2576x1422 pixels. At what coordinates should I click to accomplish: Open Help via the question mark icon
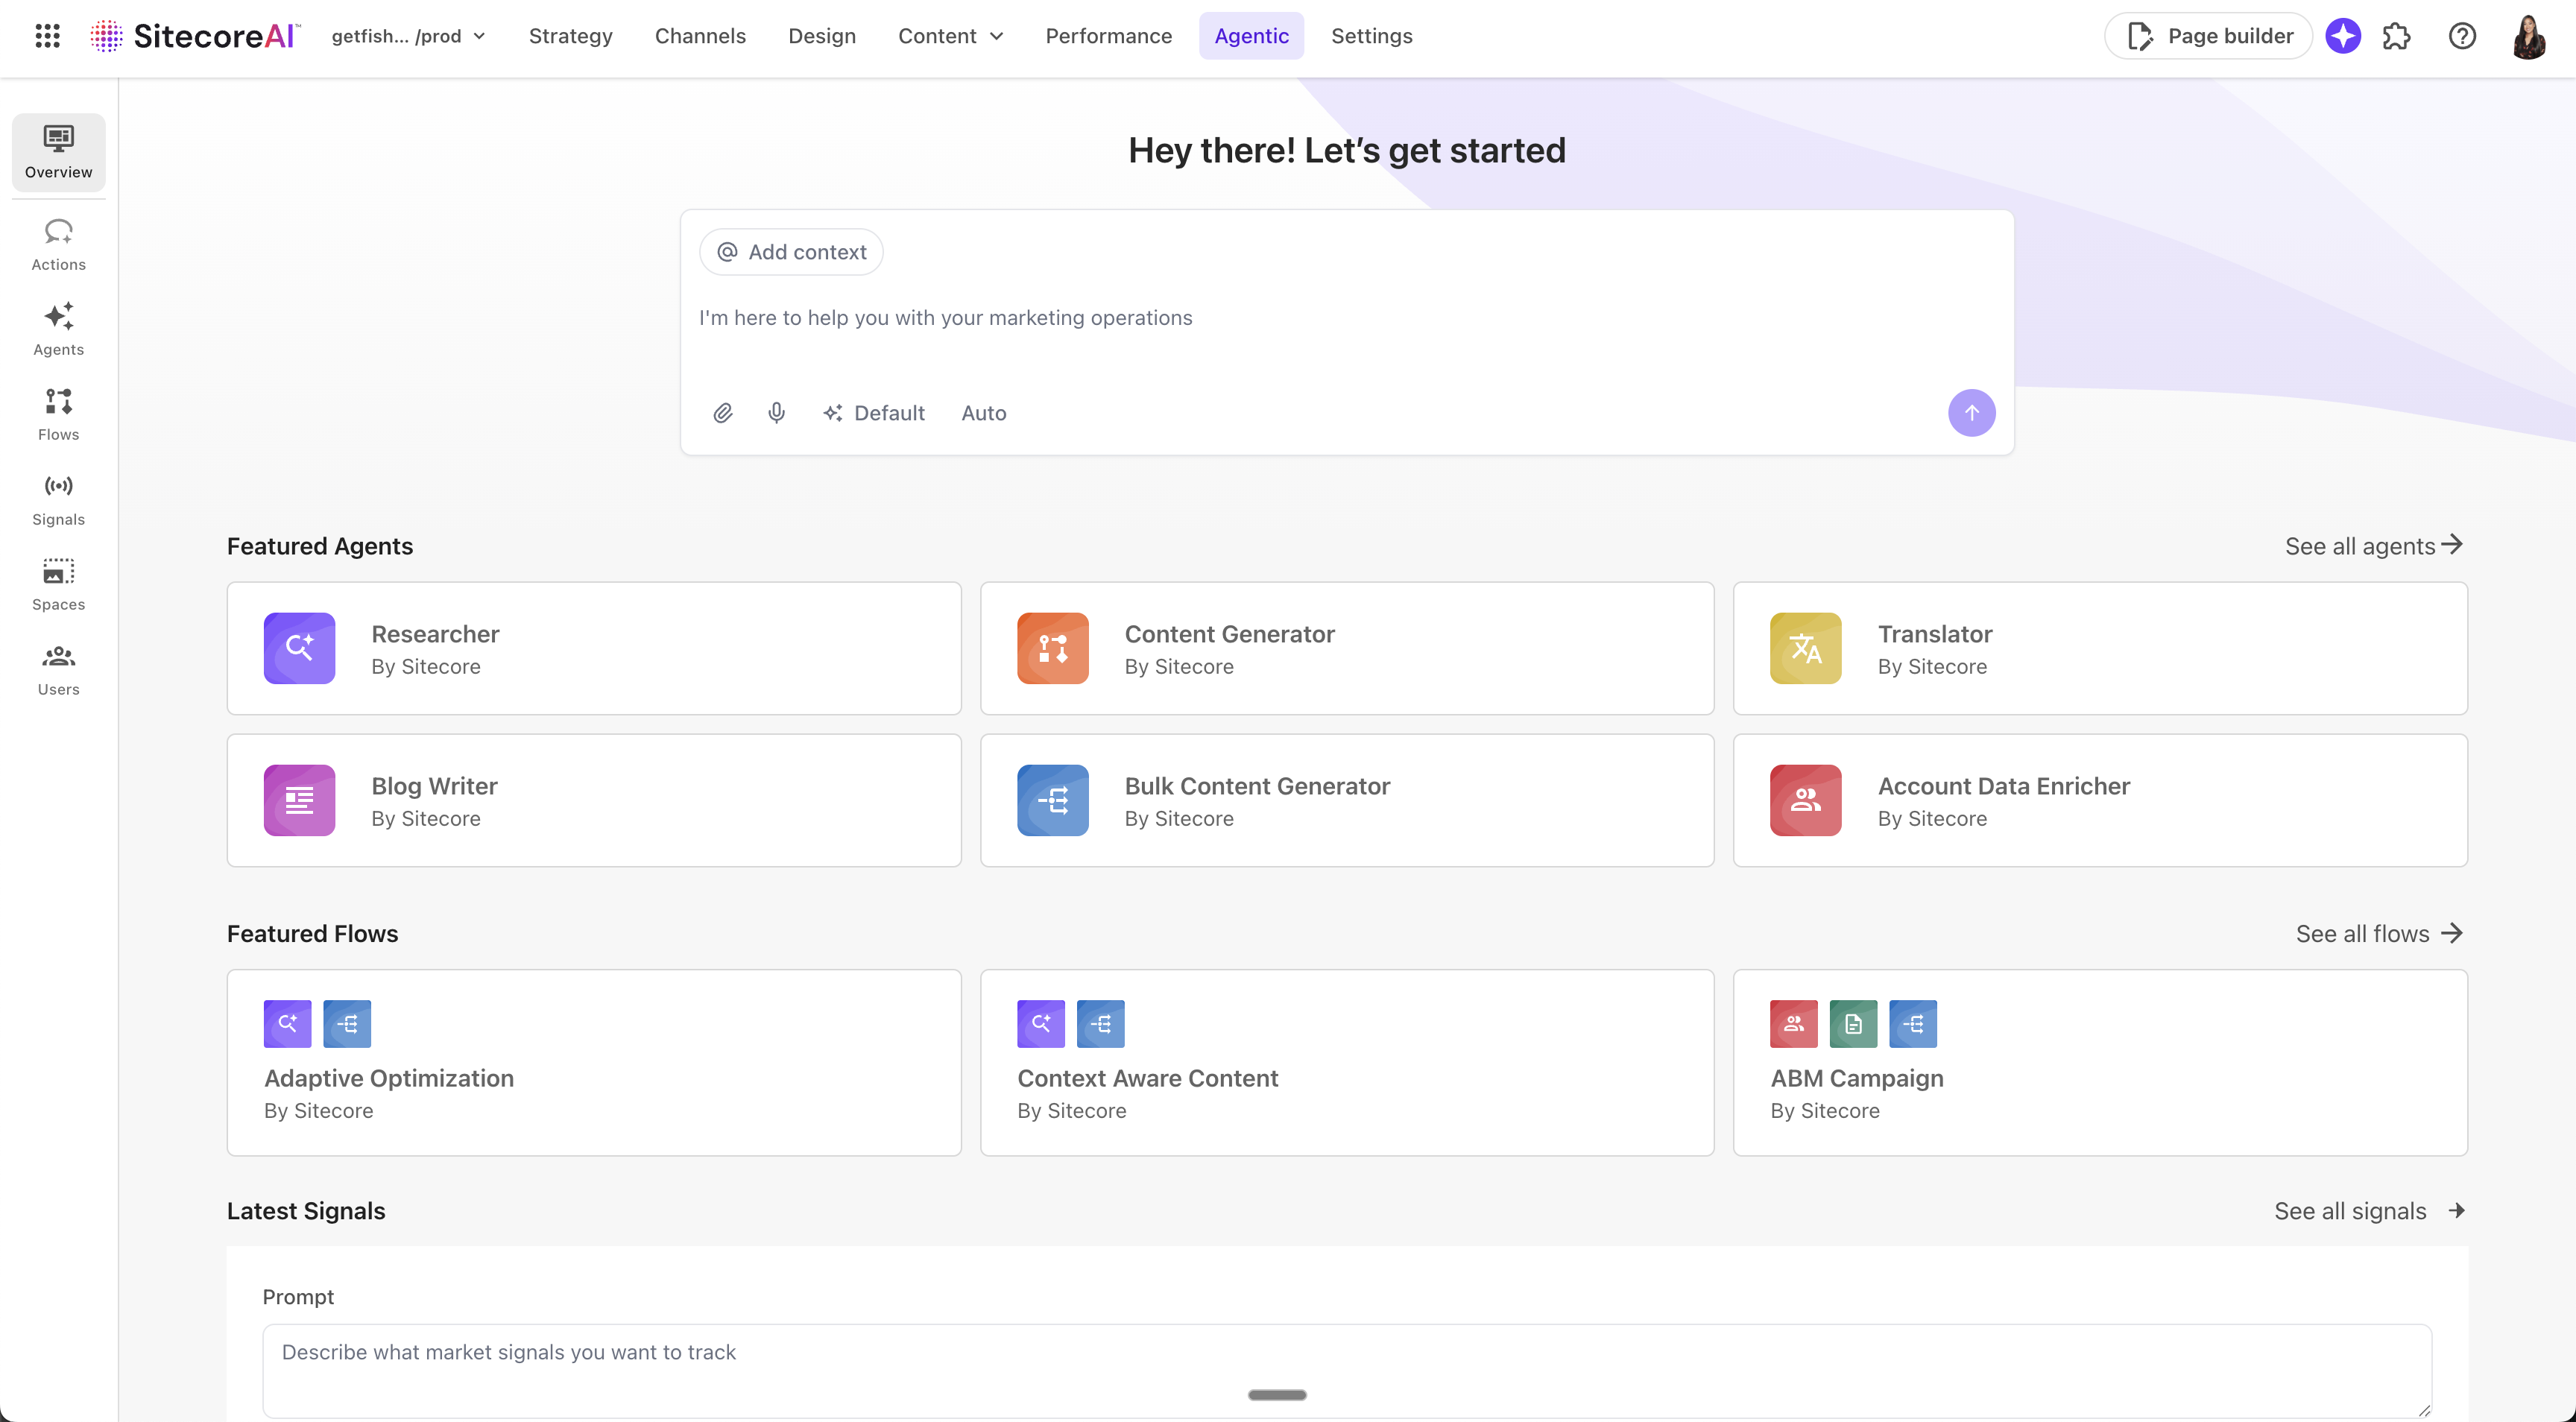2462,35
